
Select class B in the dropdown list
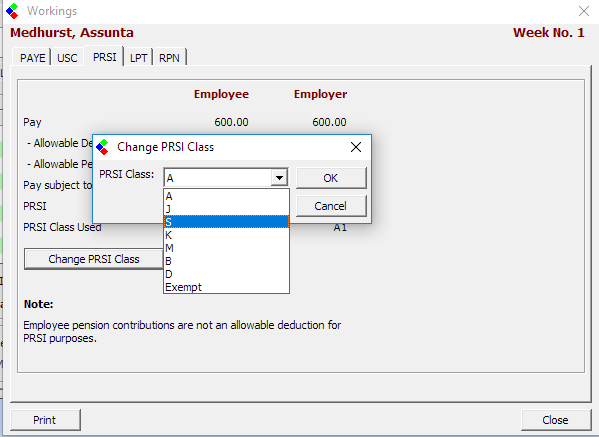tap(226, 261)
